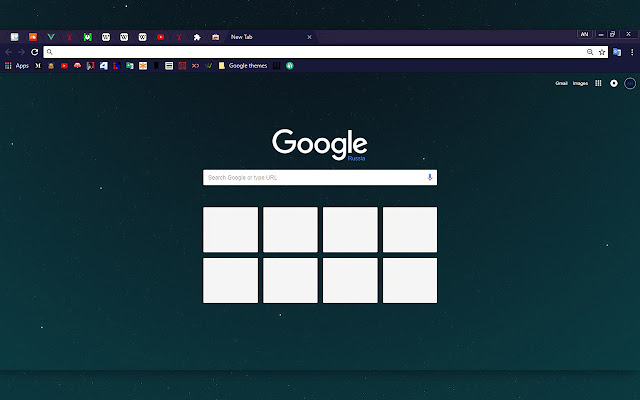Open the Images link
Screen dimensions: 640x400
[580, 83]
